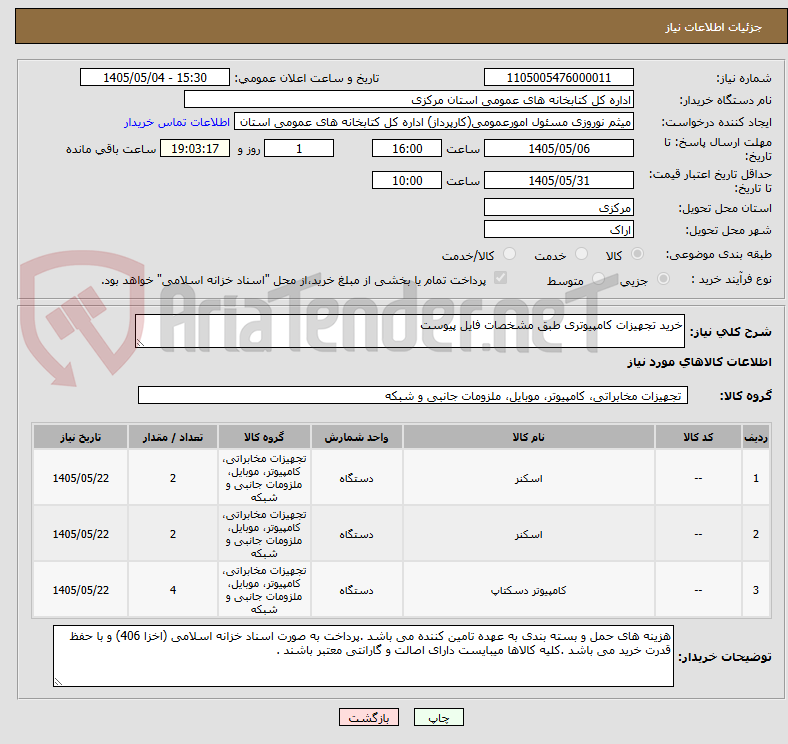Select the کالا radio button

[637, 254]
